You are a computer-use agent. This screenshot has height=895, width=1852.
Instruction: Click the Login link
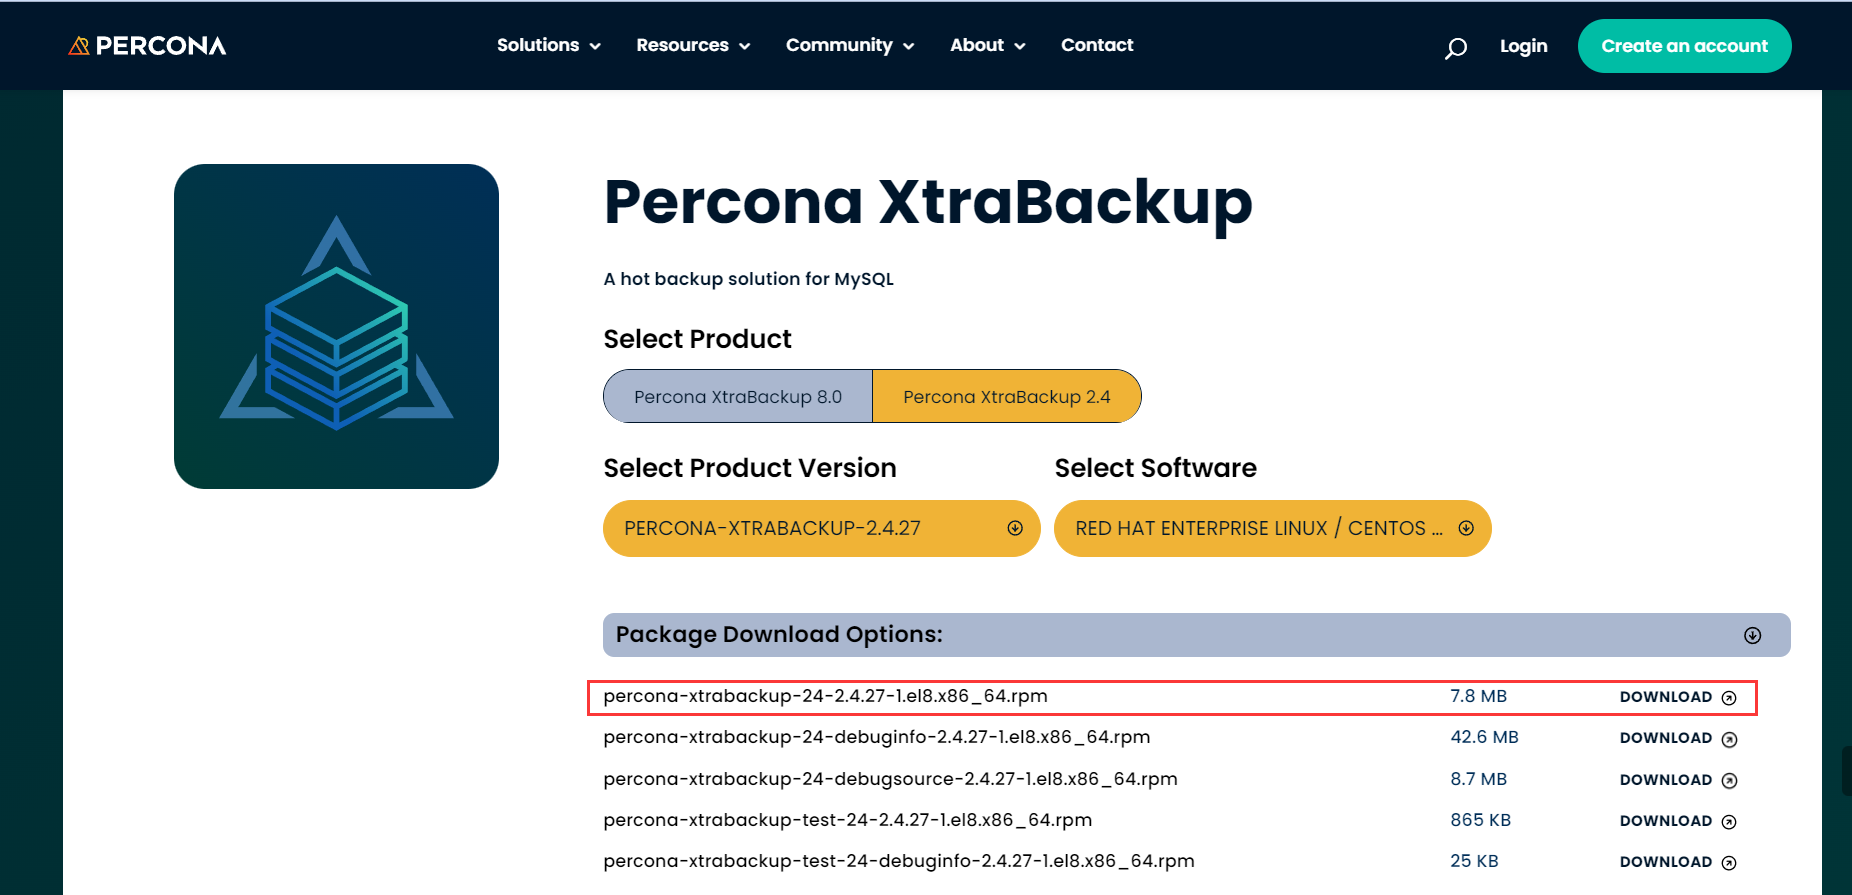(x=1523, y=46)
